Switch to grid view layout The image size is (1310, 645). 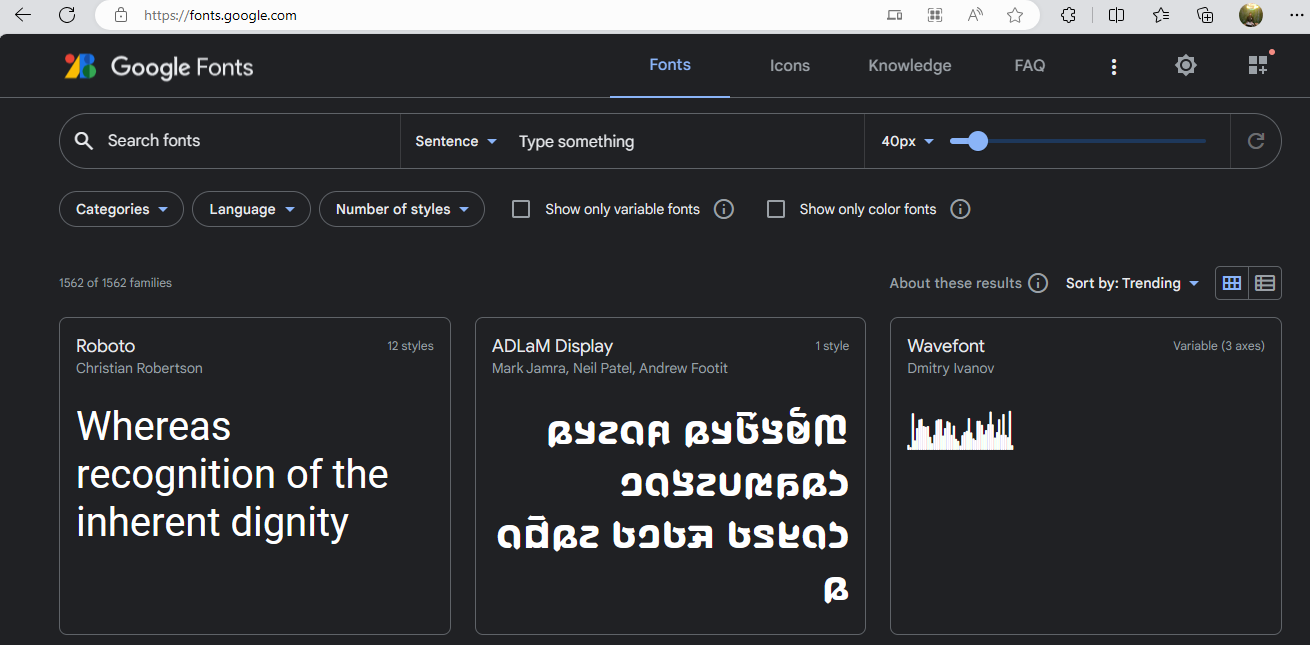(x=1232, y=283)
